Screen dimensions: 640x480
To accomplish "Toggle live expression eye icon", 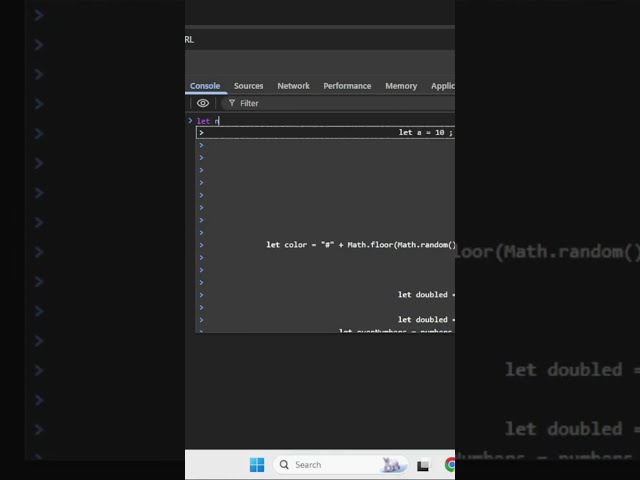I will [x=203, y=103].
